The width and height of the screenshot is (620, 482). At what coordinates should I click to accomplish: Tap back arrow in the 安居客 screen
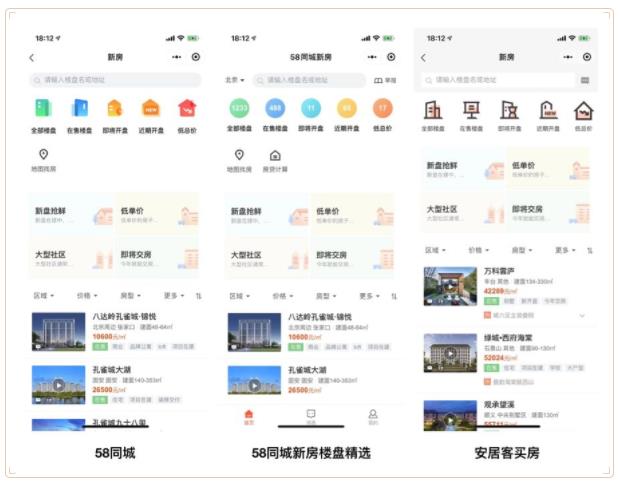[x=423, y=58]
